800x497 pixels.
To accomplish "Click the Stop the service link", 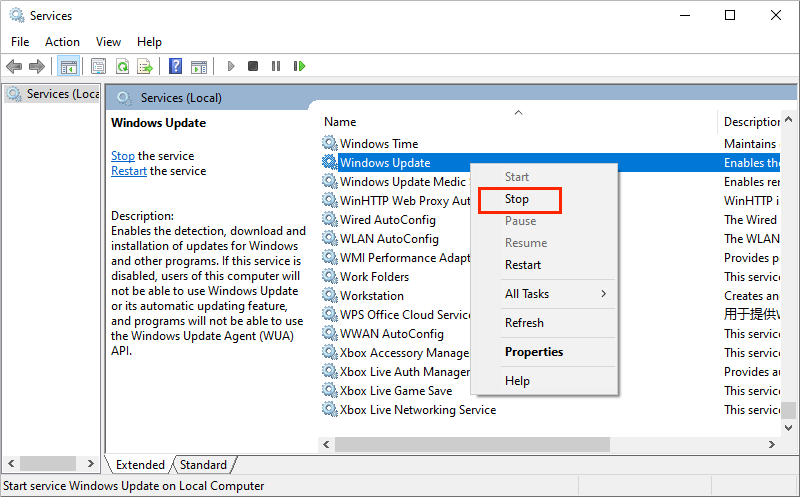I will [123, 156].
